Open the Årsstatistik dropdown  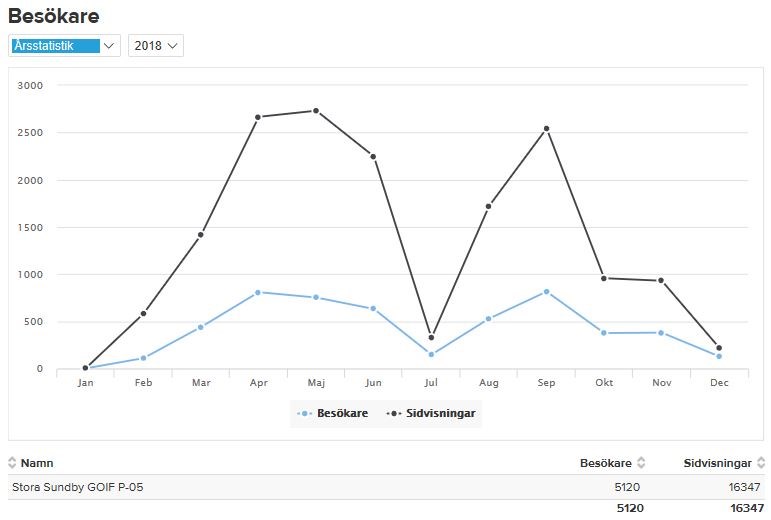coord(65,46)
